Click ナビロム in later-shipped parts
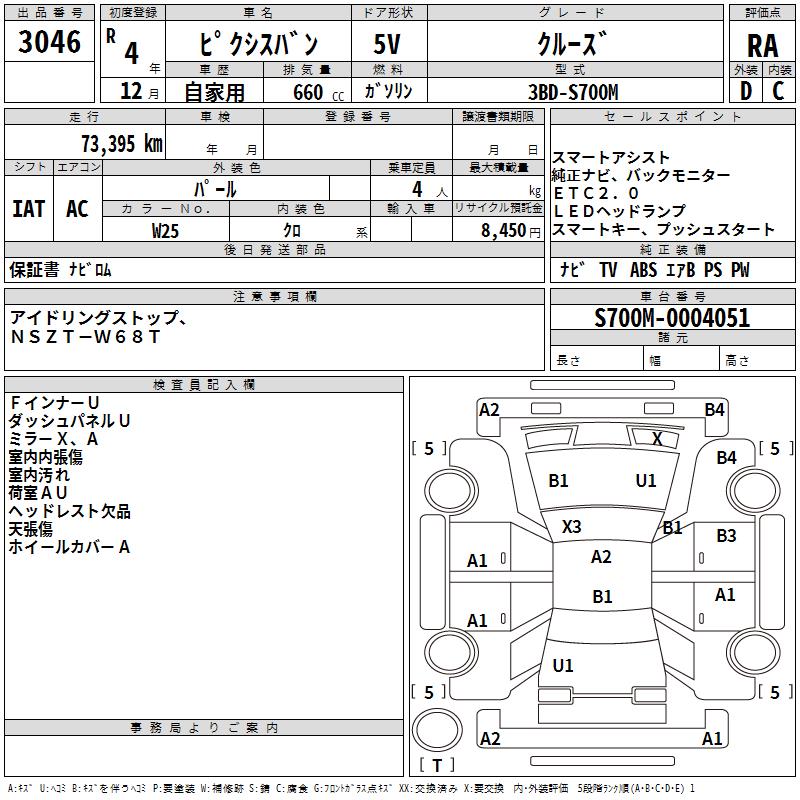Viewport: 800px width, 800px height. click(x=90, y=269)
